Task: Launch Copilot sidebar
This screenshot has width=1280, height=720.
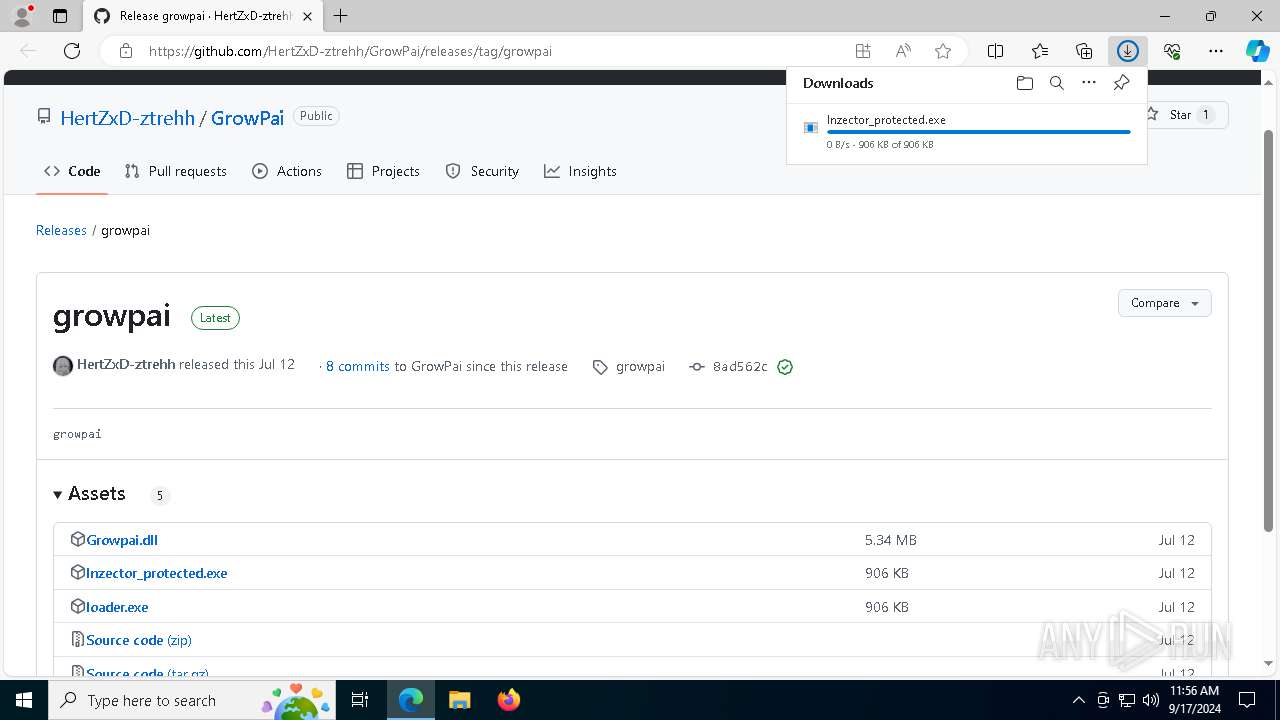Action: coord(1258,51)
